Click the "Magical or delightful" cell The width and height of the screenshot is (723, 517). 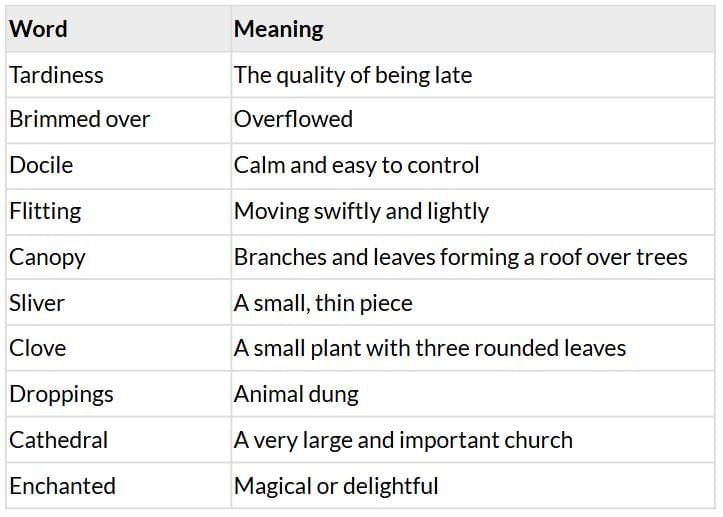[x=336, y=486]
